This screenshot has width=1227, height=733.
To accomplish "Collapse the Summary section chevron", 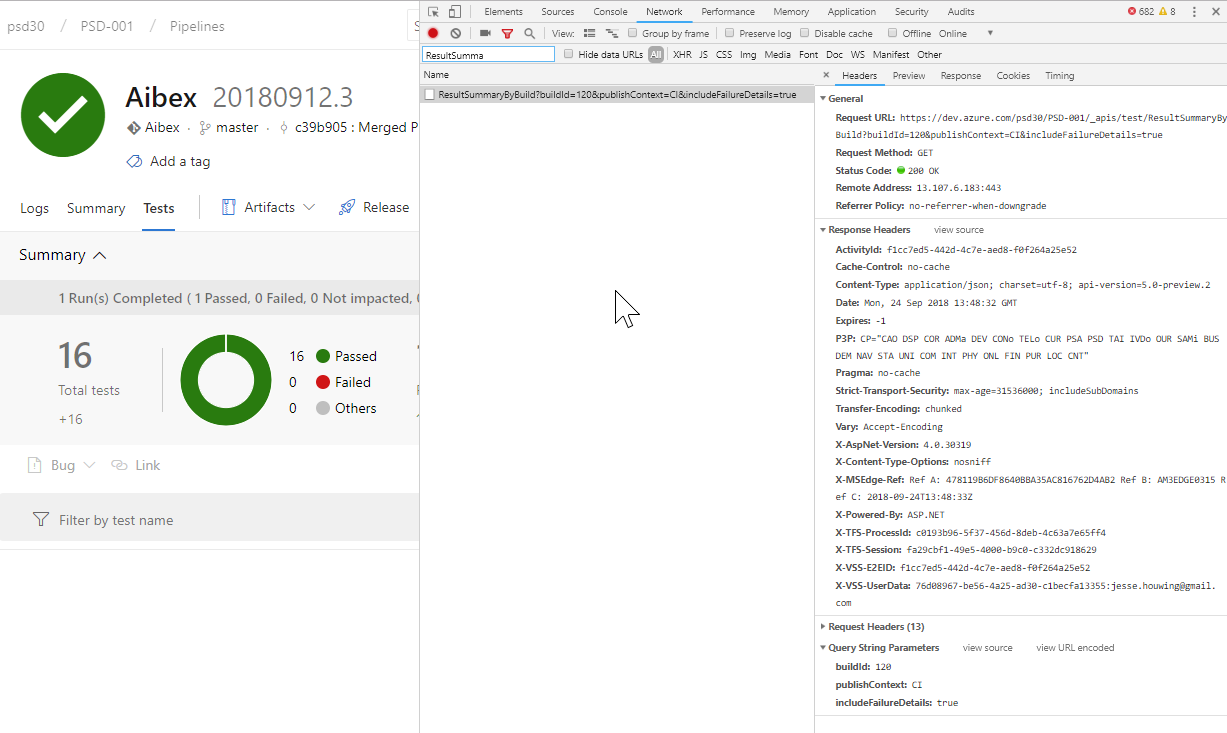I will [x=100, y=255].
